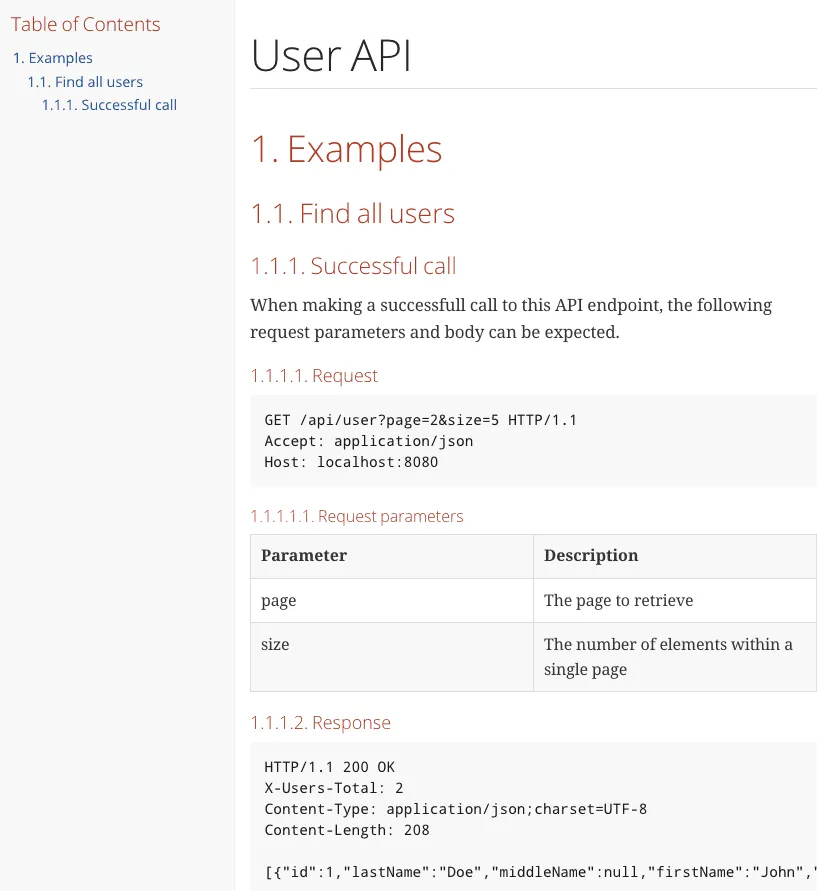
Task: Click the X-Users-Total response header line
Action: [x=332, y=787]
